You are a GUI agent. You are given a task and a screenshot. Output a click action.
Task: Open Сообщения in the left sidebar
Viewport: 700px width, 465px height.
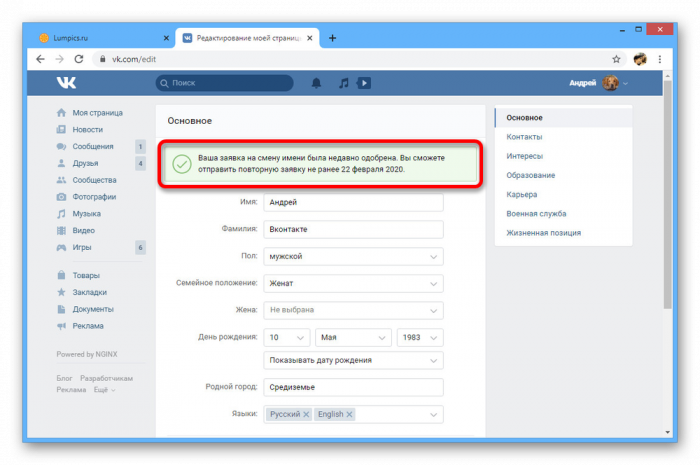[93, 146]
